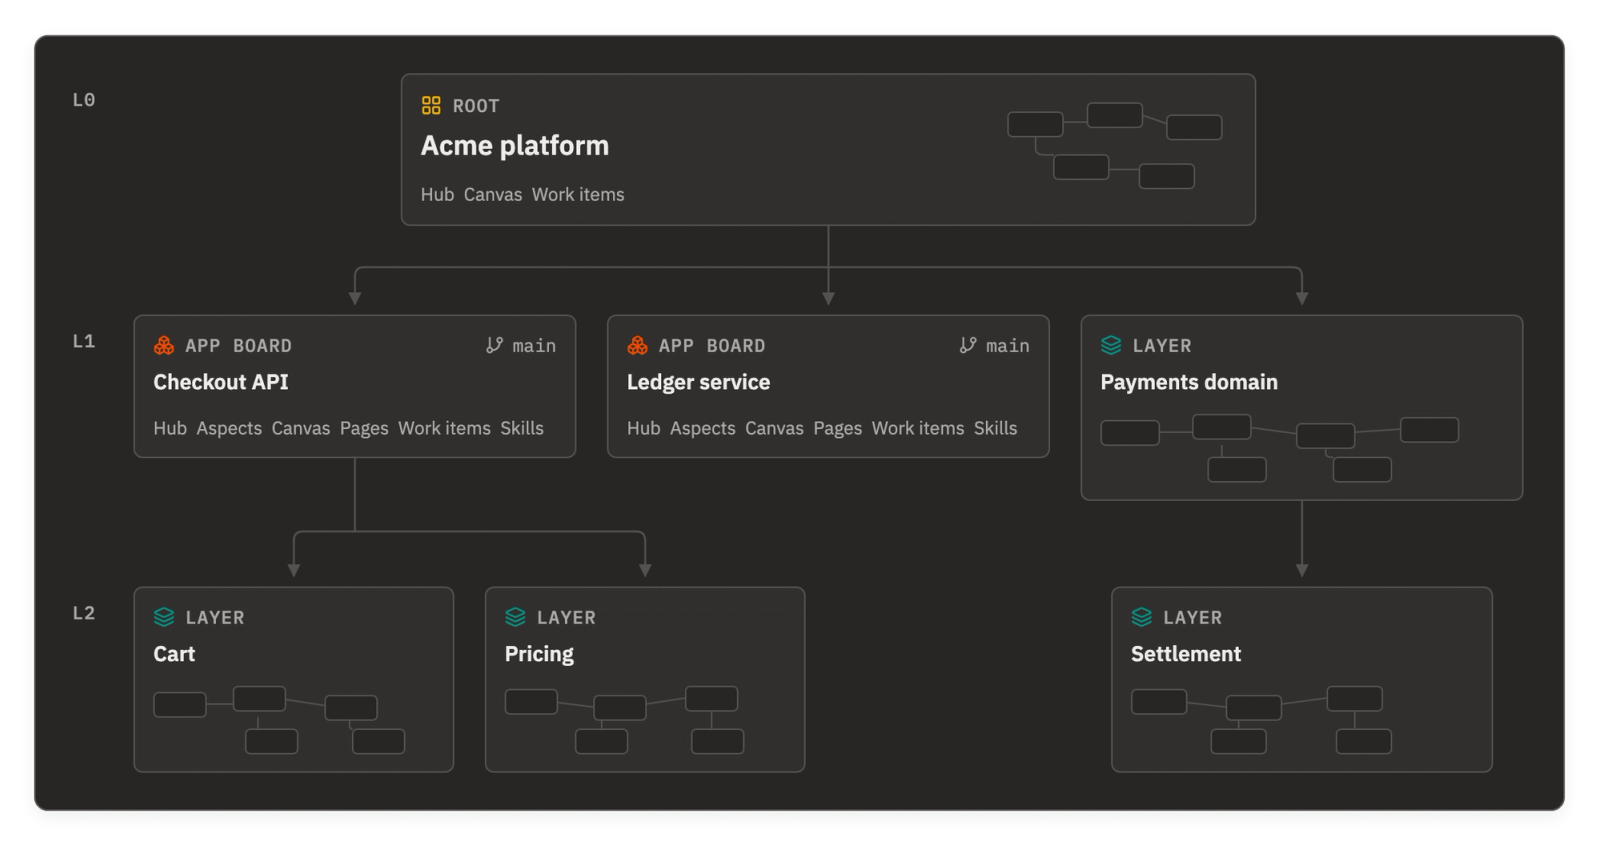Image resolution: width=1600 pixels, height=846 pixels.
Task: Click the branch icon on Checkout API
Action: pos(494,345)
